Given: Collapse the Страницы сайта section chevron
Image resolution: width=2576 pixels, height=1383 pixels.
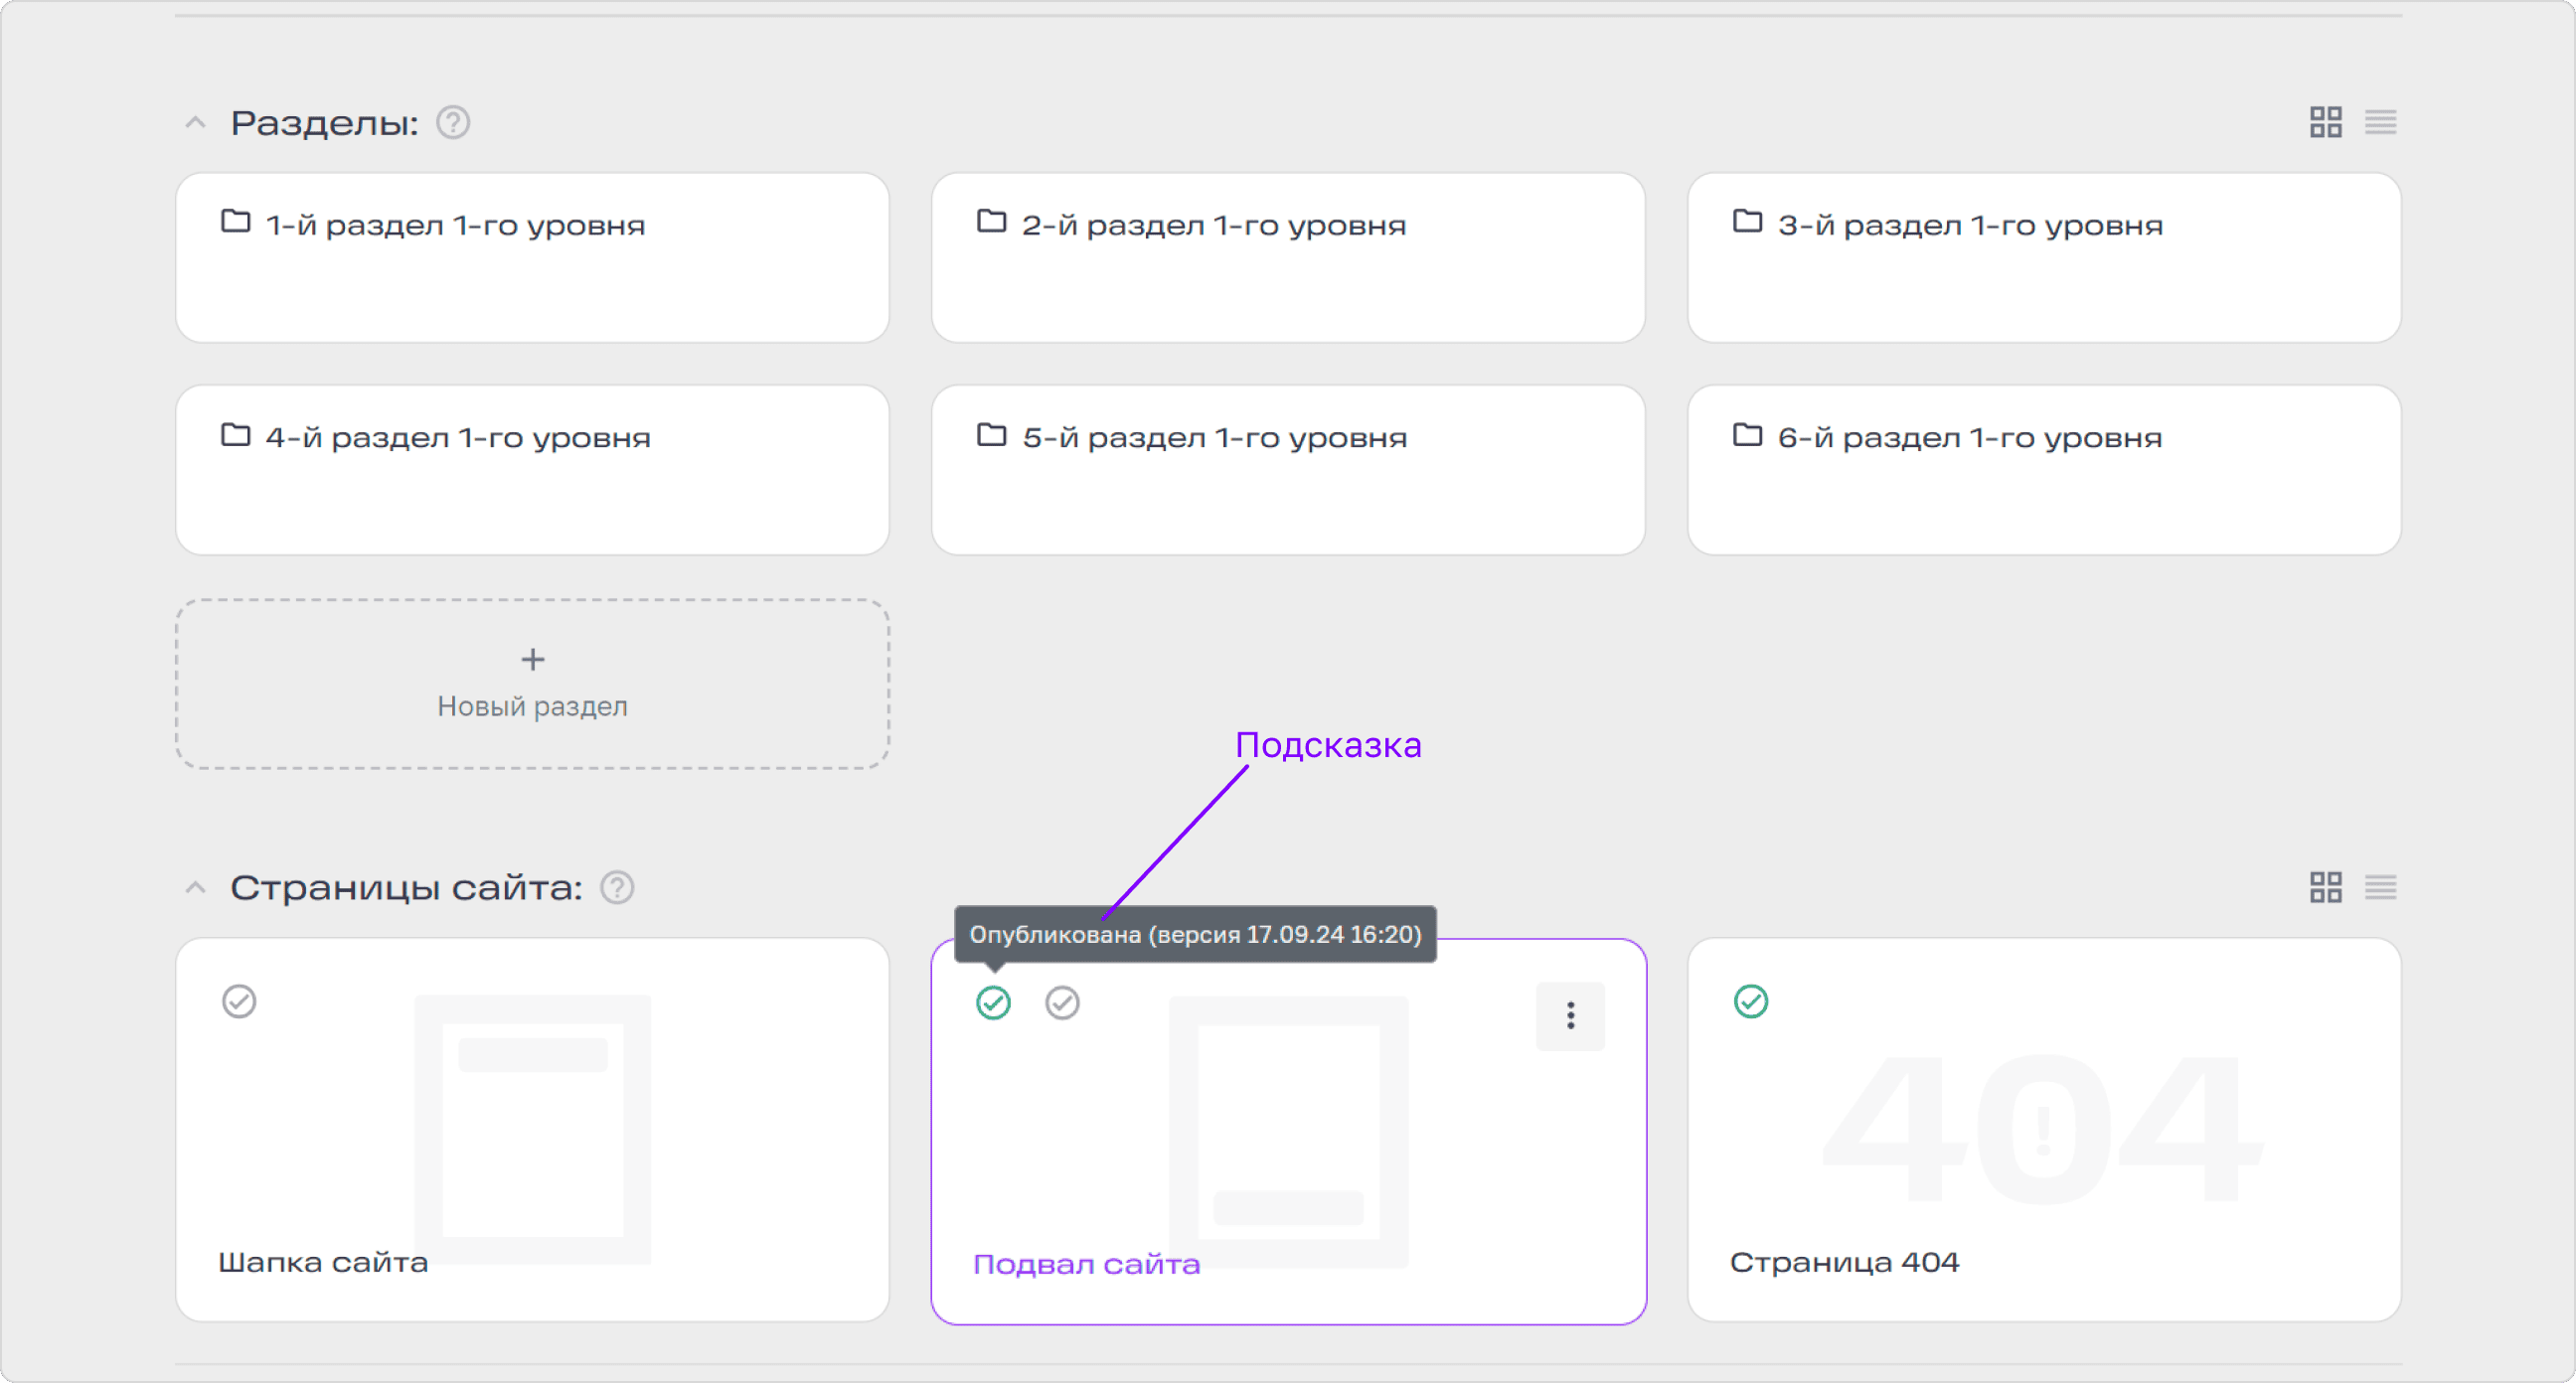Looking at the screenshot, I should [x=195, y=888].
